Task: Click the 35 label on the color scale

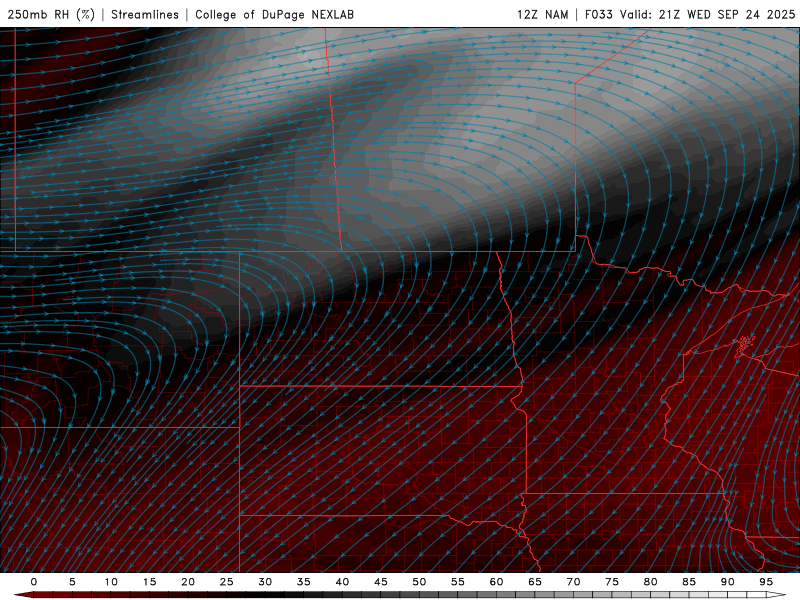Action: tap(304, 582)
